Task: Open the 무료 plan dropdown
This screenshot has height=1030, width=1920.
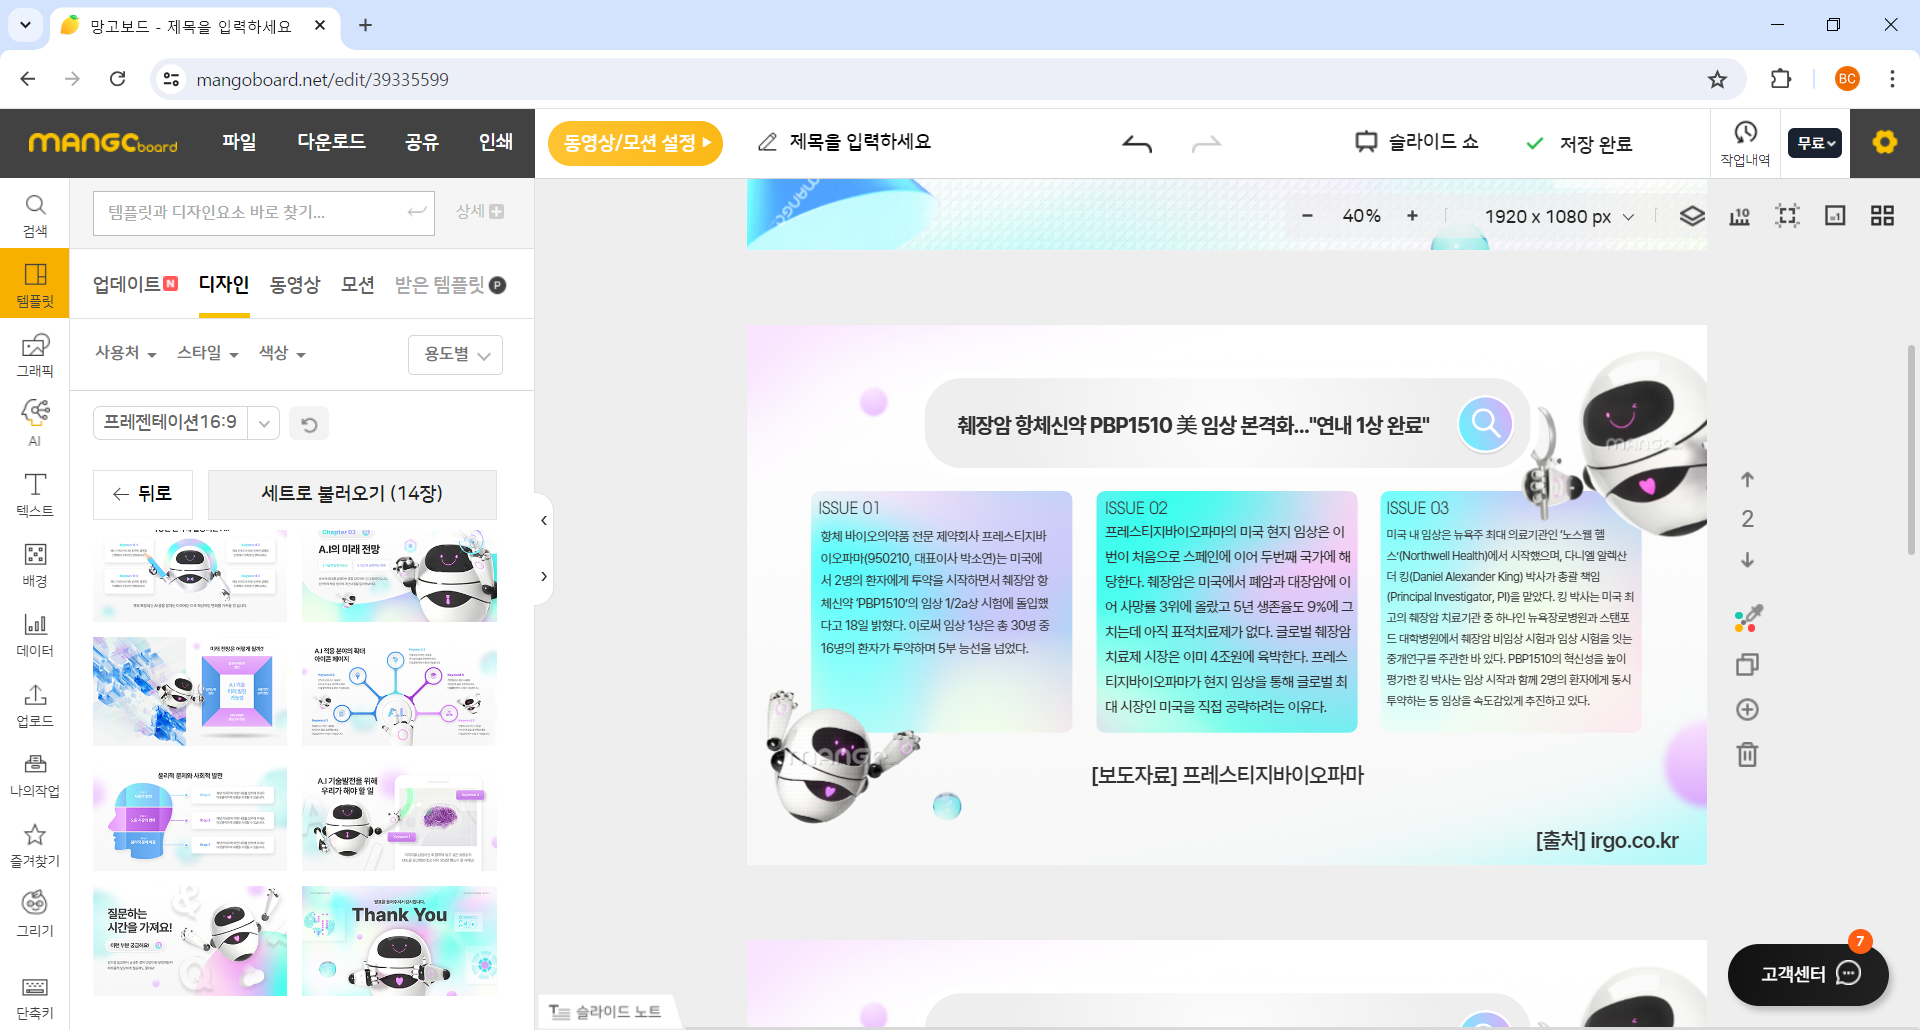Action: (x=1815, y=143)
